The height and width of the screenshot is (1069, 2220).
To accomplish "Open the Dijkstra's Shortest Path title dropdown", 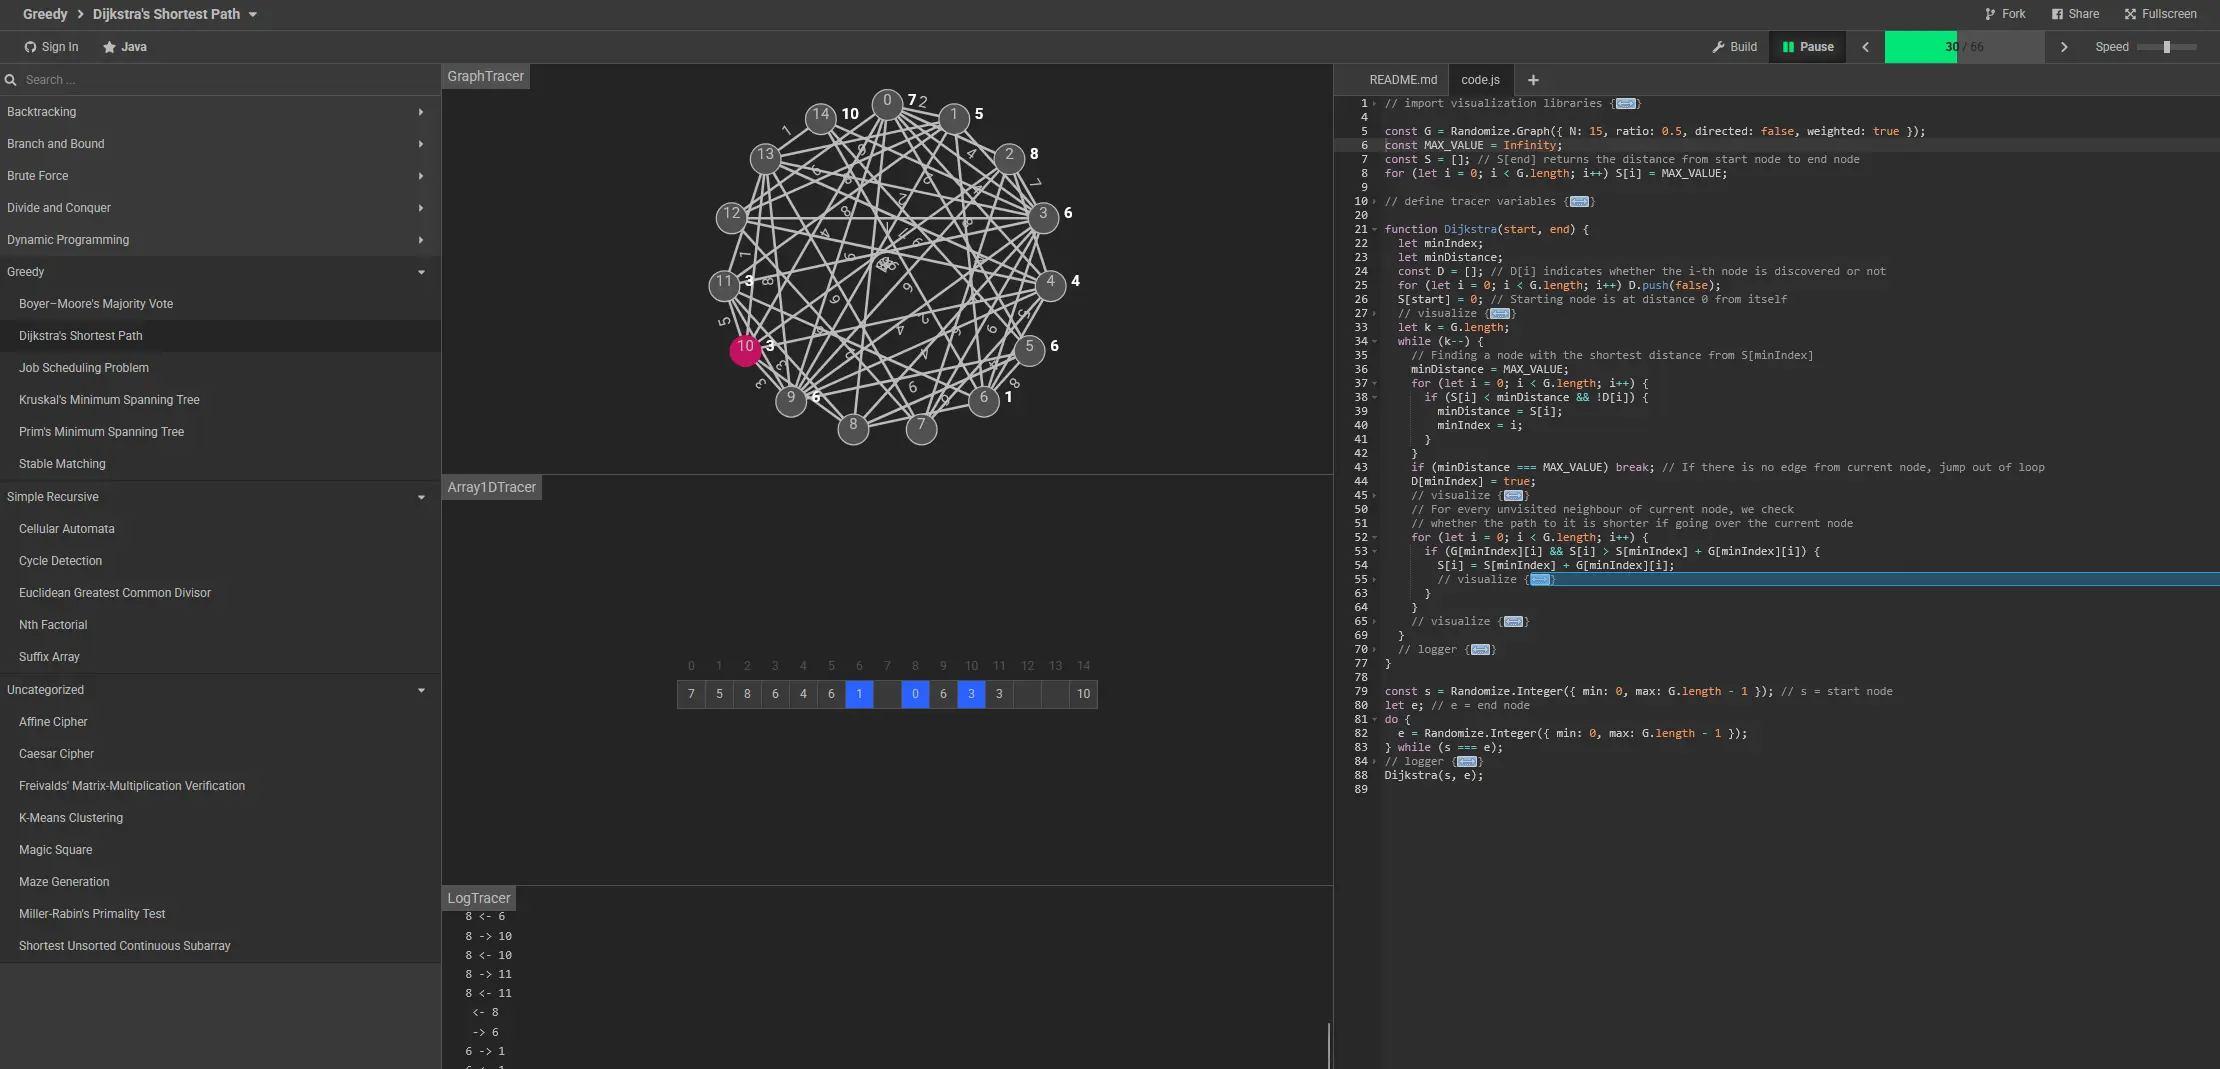I will coord(252,14).
